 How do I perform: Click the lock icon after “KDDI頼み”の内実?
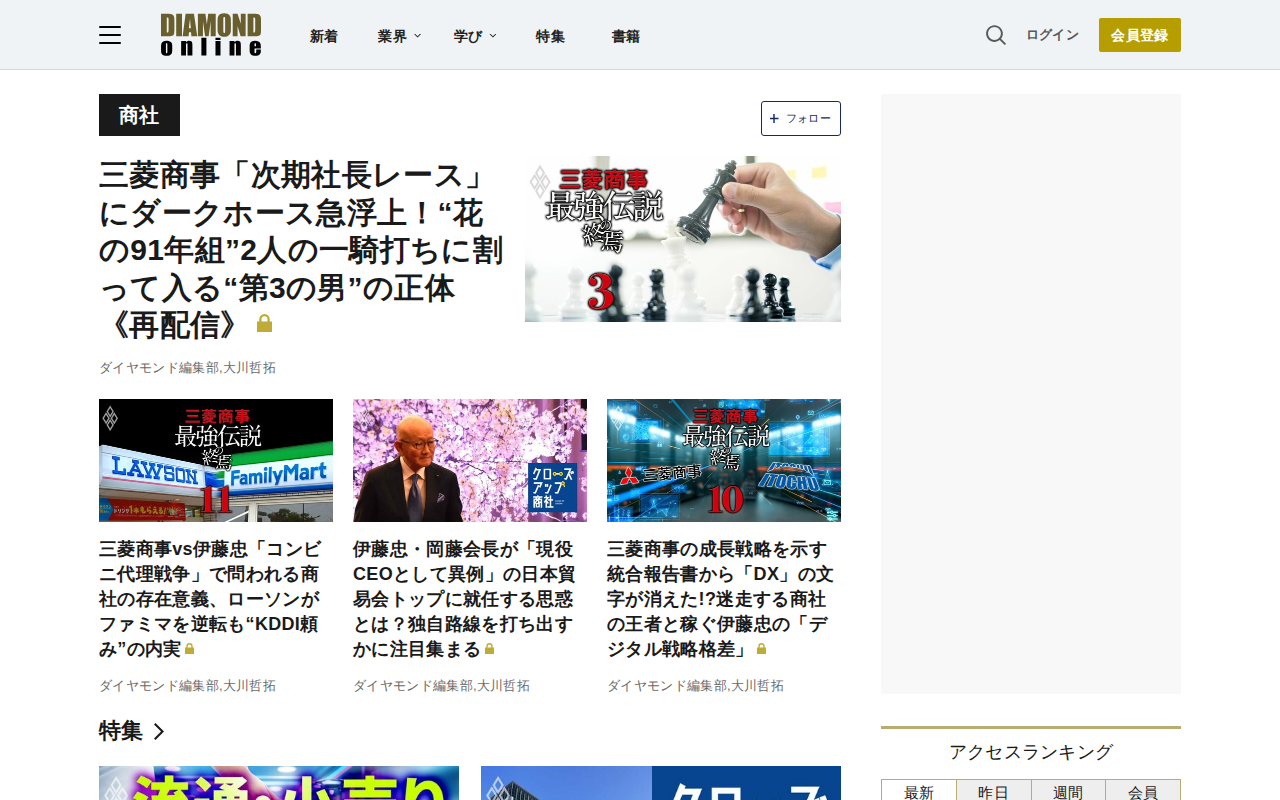point(190,649)
